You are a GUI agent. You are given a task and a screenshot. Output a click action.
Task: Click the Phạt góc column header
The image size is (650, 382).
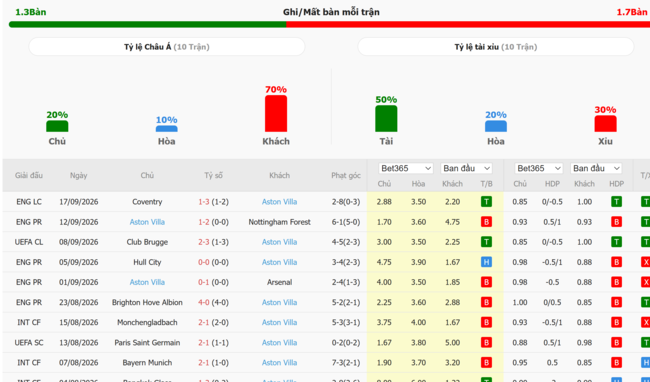point(346,175)
